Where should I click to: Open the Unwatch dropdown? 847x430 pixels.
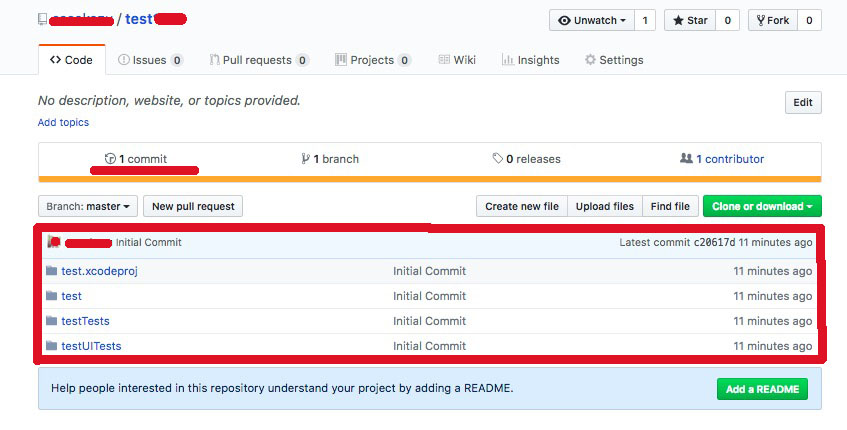click(592, 21)
